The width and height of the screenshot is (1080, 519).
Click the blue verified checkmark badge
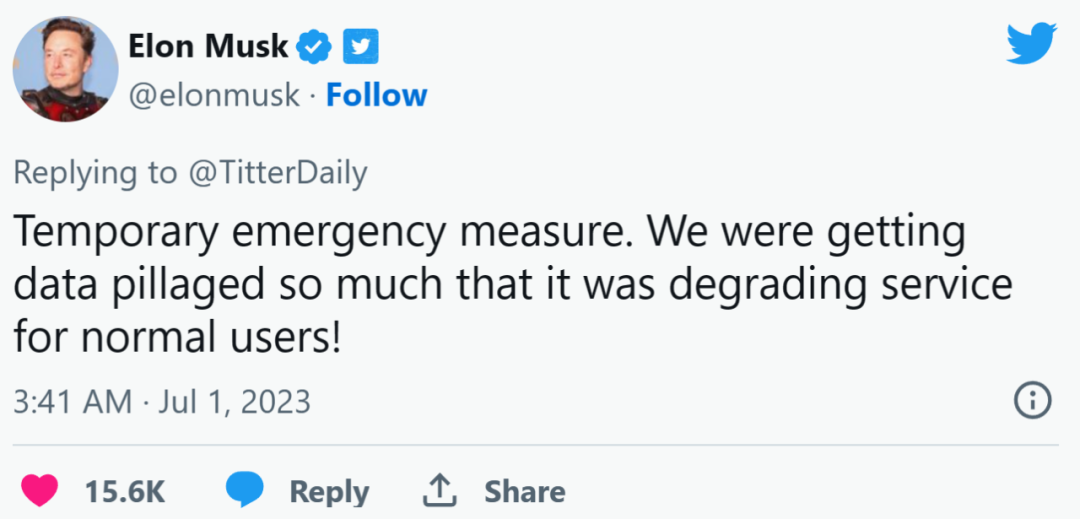pyautogui.click(x=315, y=46)
